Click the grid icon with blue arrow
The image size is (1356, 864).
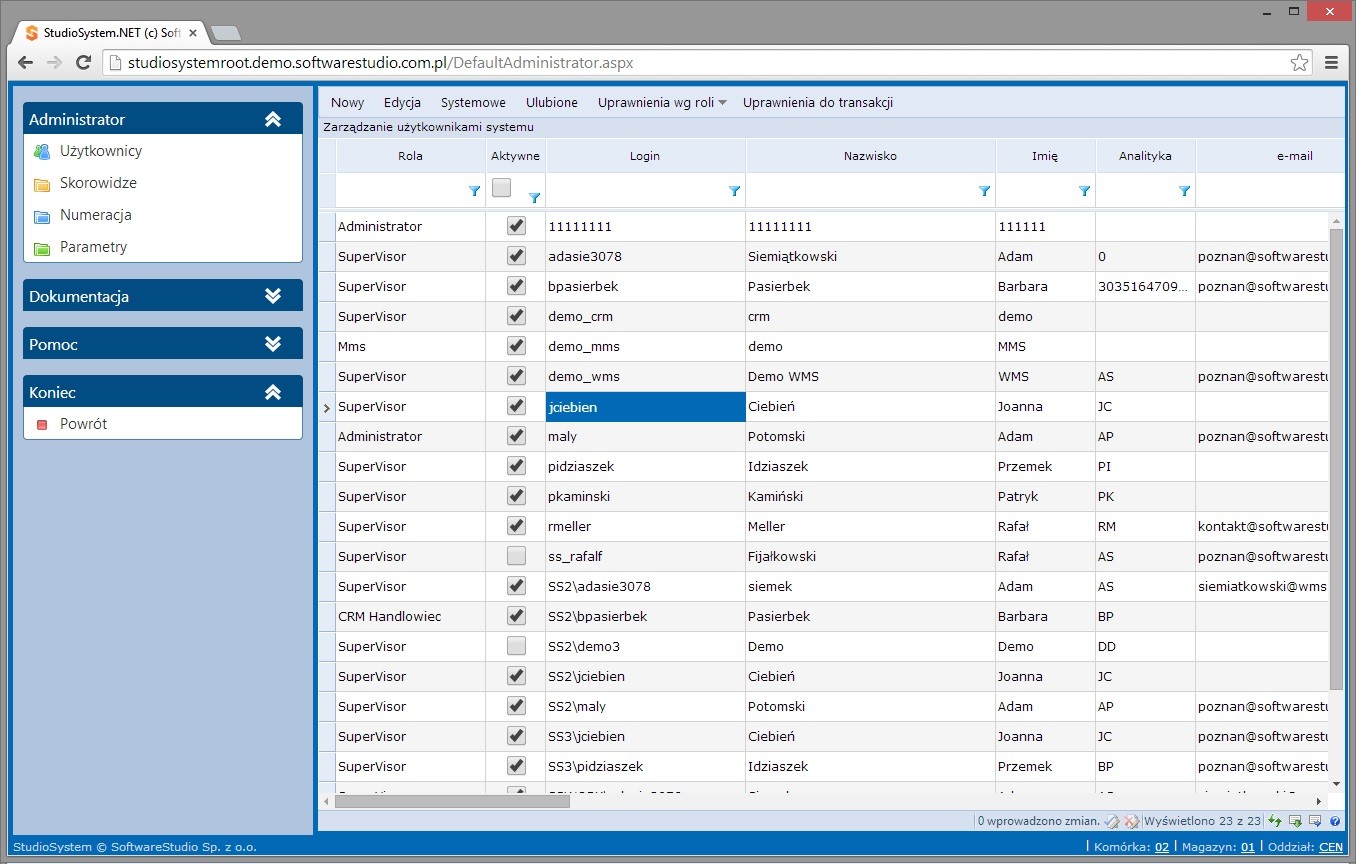pyautogui.click(x=1315, y=821)
